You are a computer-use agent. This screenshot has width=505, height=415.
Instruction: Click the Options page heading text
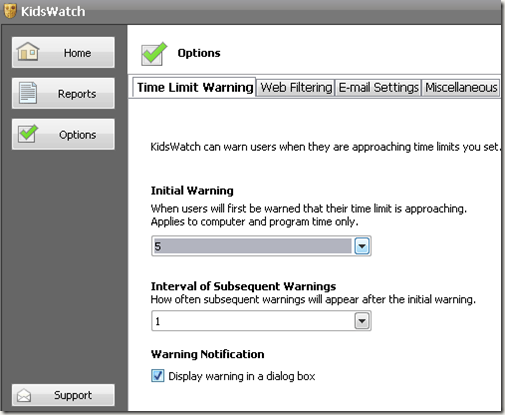point(199,53)
